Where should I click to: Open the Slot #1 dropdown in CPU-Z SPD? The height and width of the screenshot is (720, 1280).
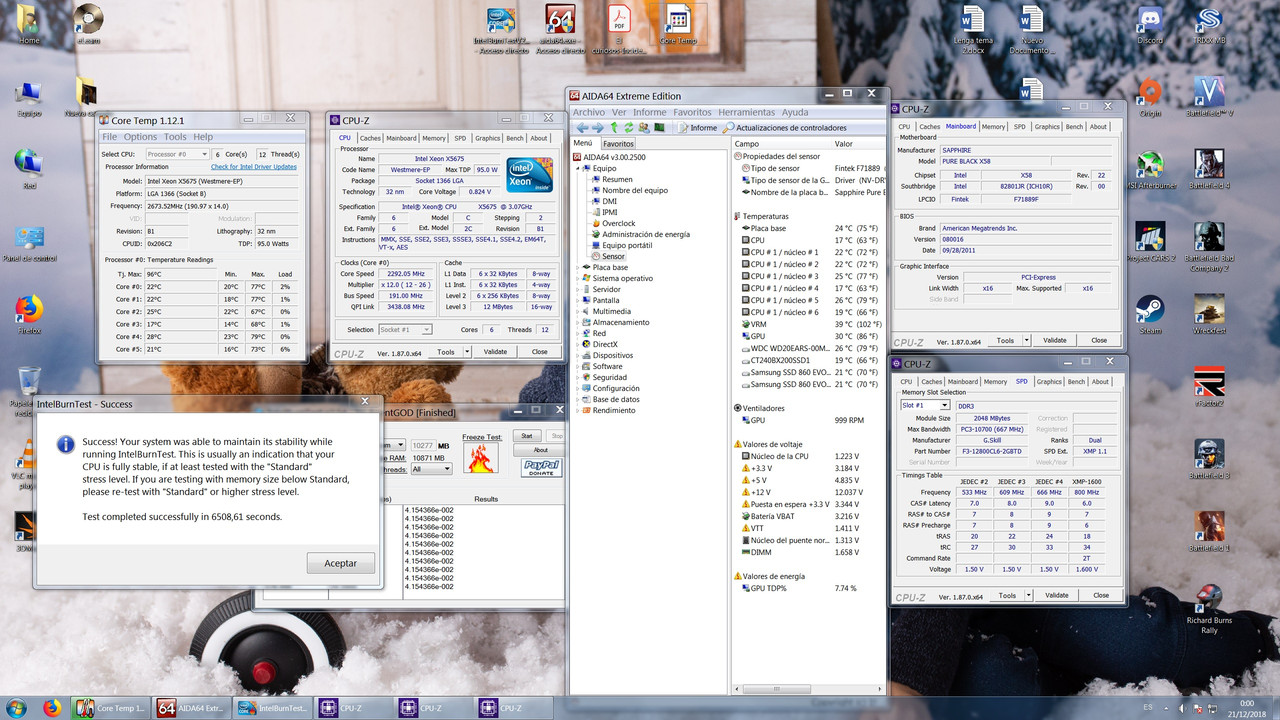pyautogui.click(x=926, y=405)
